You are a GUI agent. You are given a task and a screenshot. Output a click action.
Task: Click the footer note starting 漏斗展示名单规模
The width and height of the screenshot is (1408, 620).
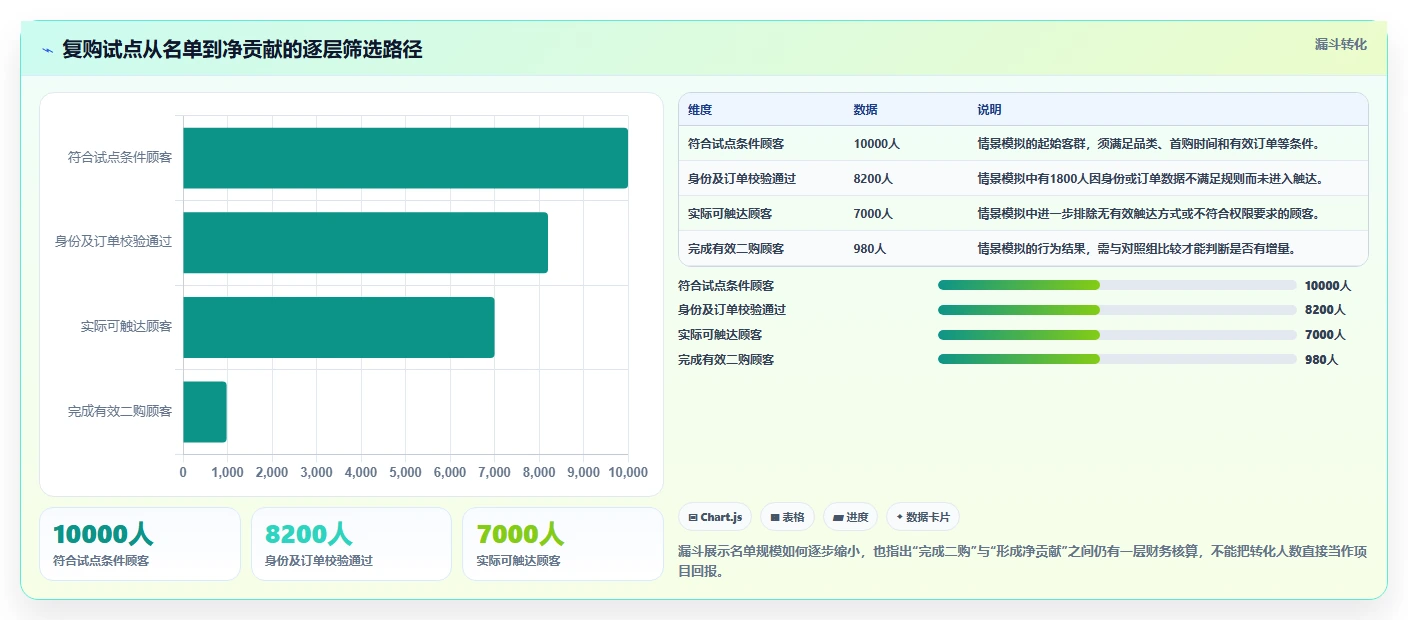click(x=1022, y=561)
